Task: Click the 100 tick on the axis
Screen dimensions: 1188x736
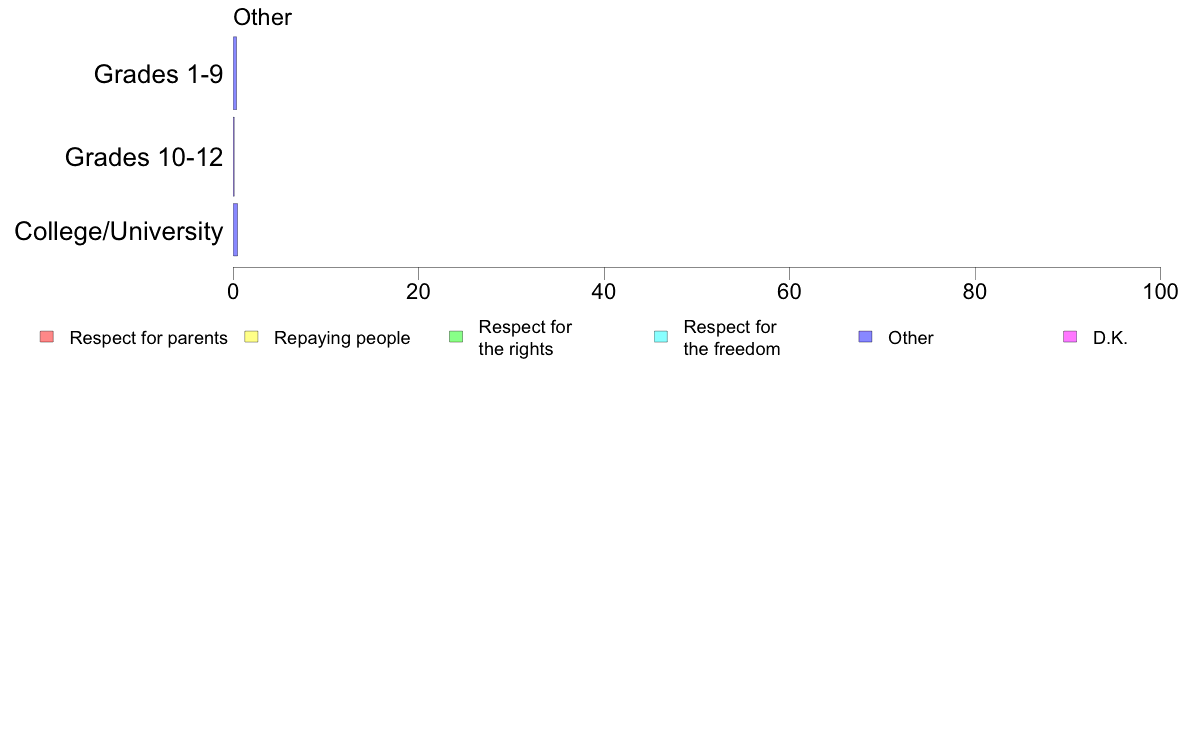Action: pos(1160,292)
